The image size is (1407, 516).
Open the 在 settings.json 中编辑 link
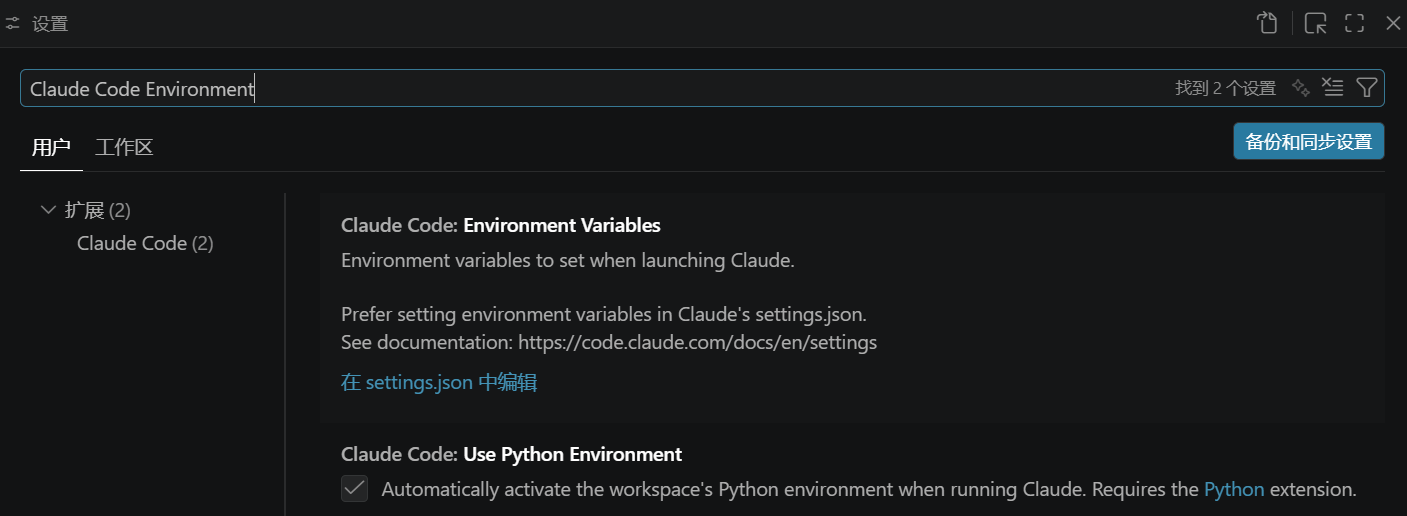[439, 382]
